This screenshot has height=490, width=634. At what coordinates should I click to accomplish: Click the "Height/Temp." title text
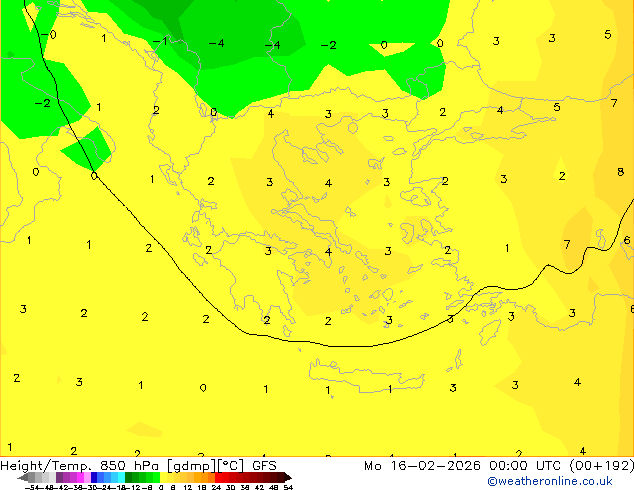tap(47, 466)
